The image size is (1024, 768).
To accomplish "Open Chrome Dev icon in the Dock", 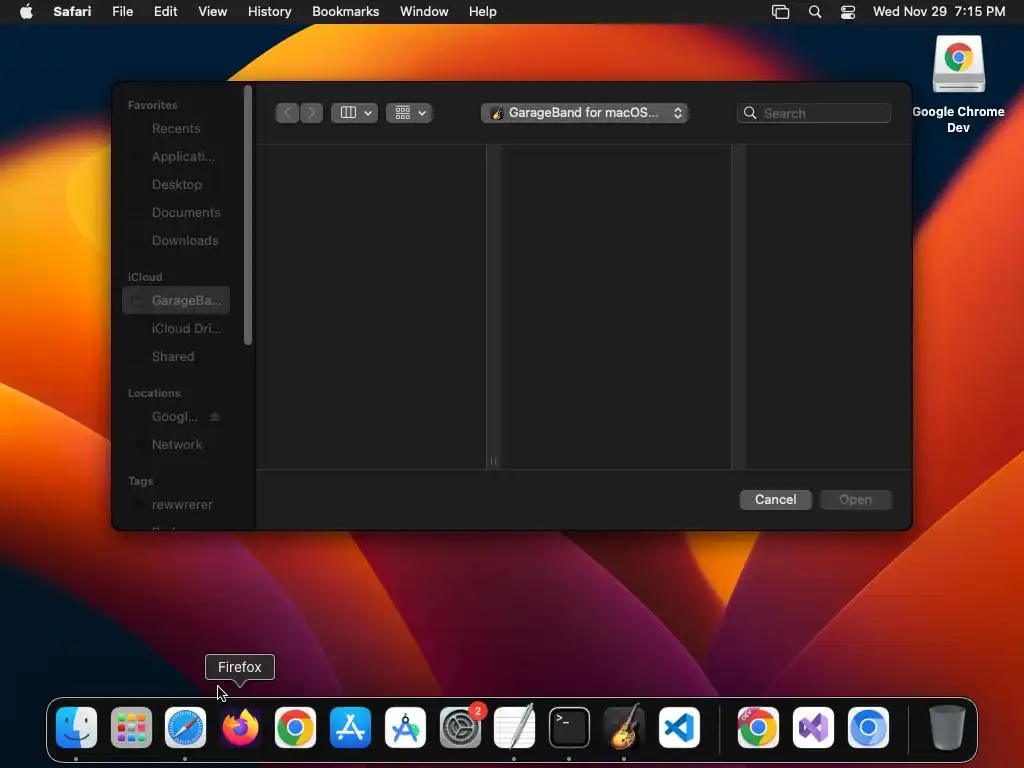I will [758, 727].
